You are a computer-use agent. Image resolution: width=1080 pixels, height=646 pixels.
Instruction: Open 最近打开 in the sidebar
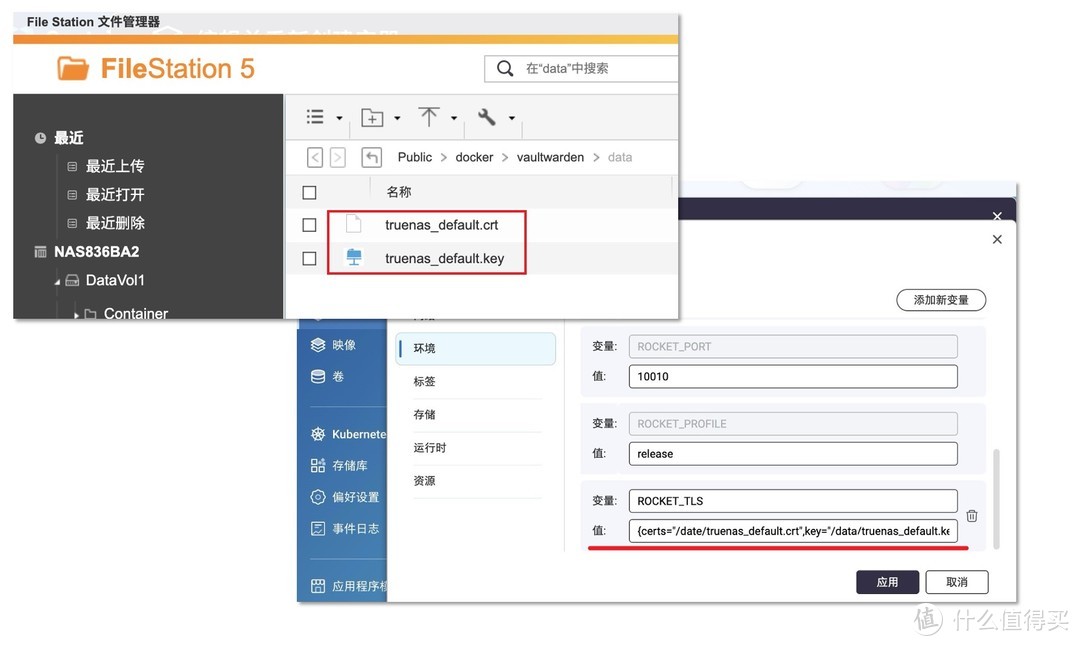coord(114,195)
